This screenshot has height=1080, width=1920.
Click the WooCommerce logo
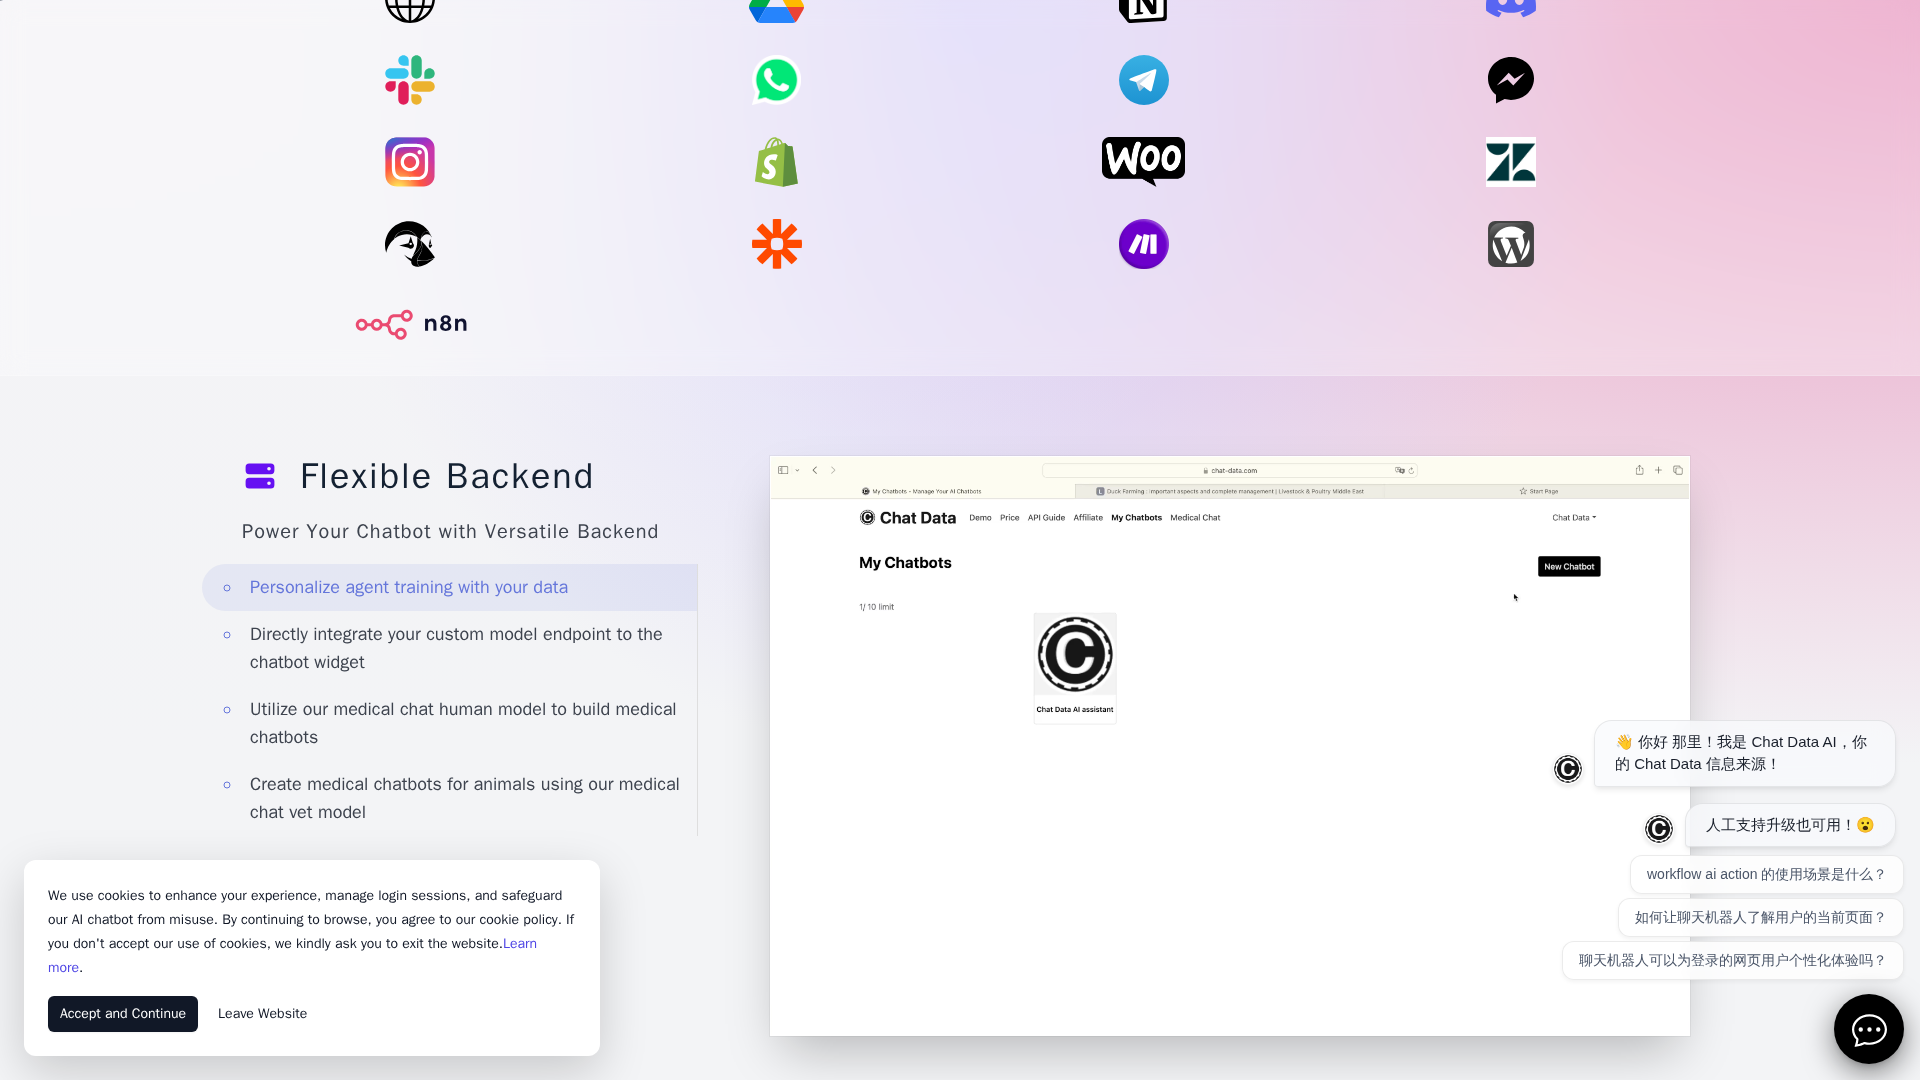1143,161
